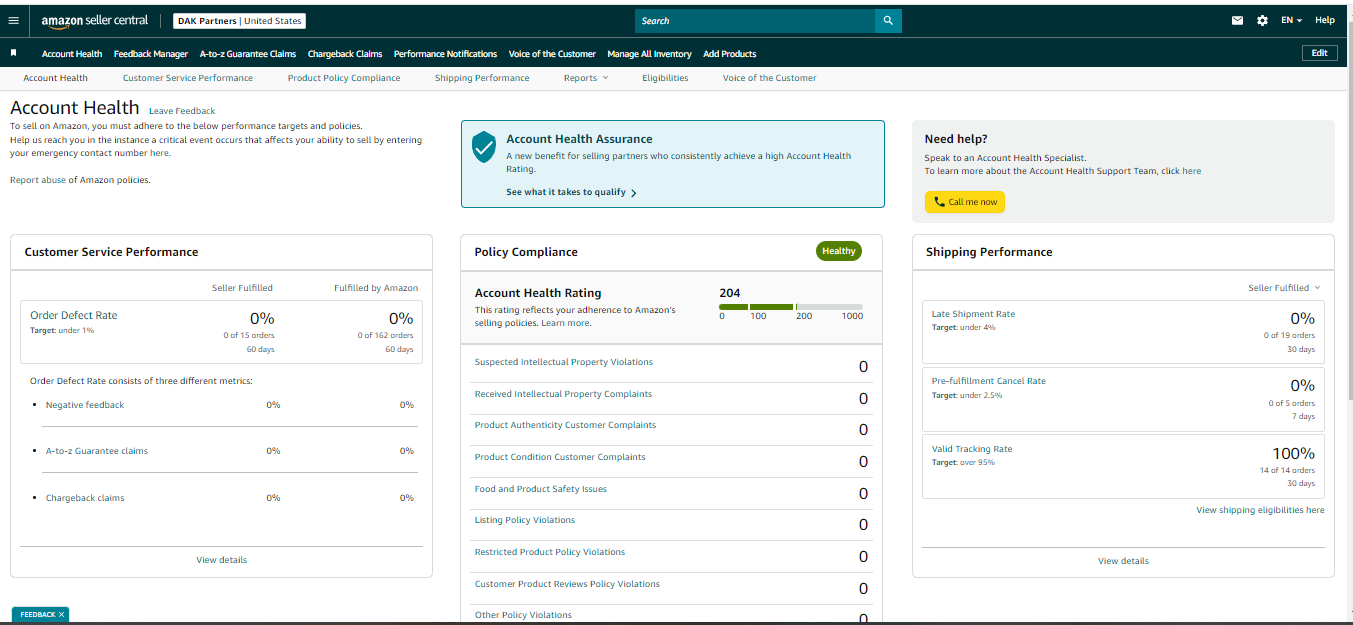Image resolution: width=1353 pixels, height=625 pixels.
Task: Click Voice of the Customer in bookmark bar
Action: (x=552, y=54)
